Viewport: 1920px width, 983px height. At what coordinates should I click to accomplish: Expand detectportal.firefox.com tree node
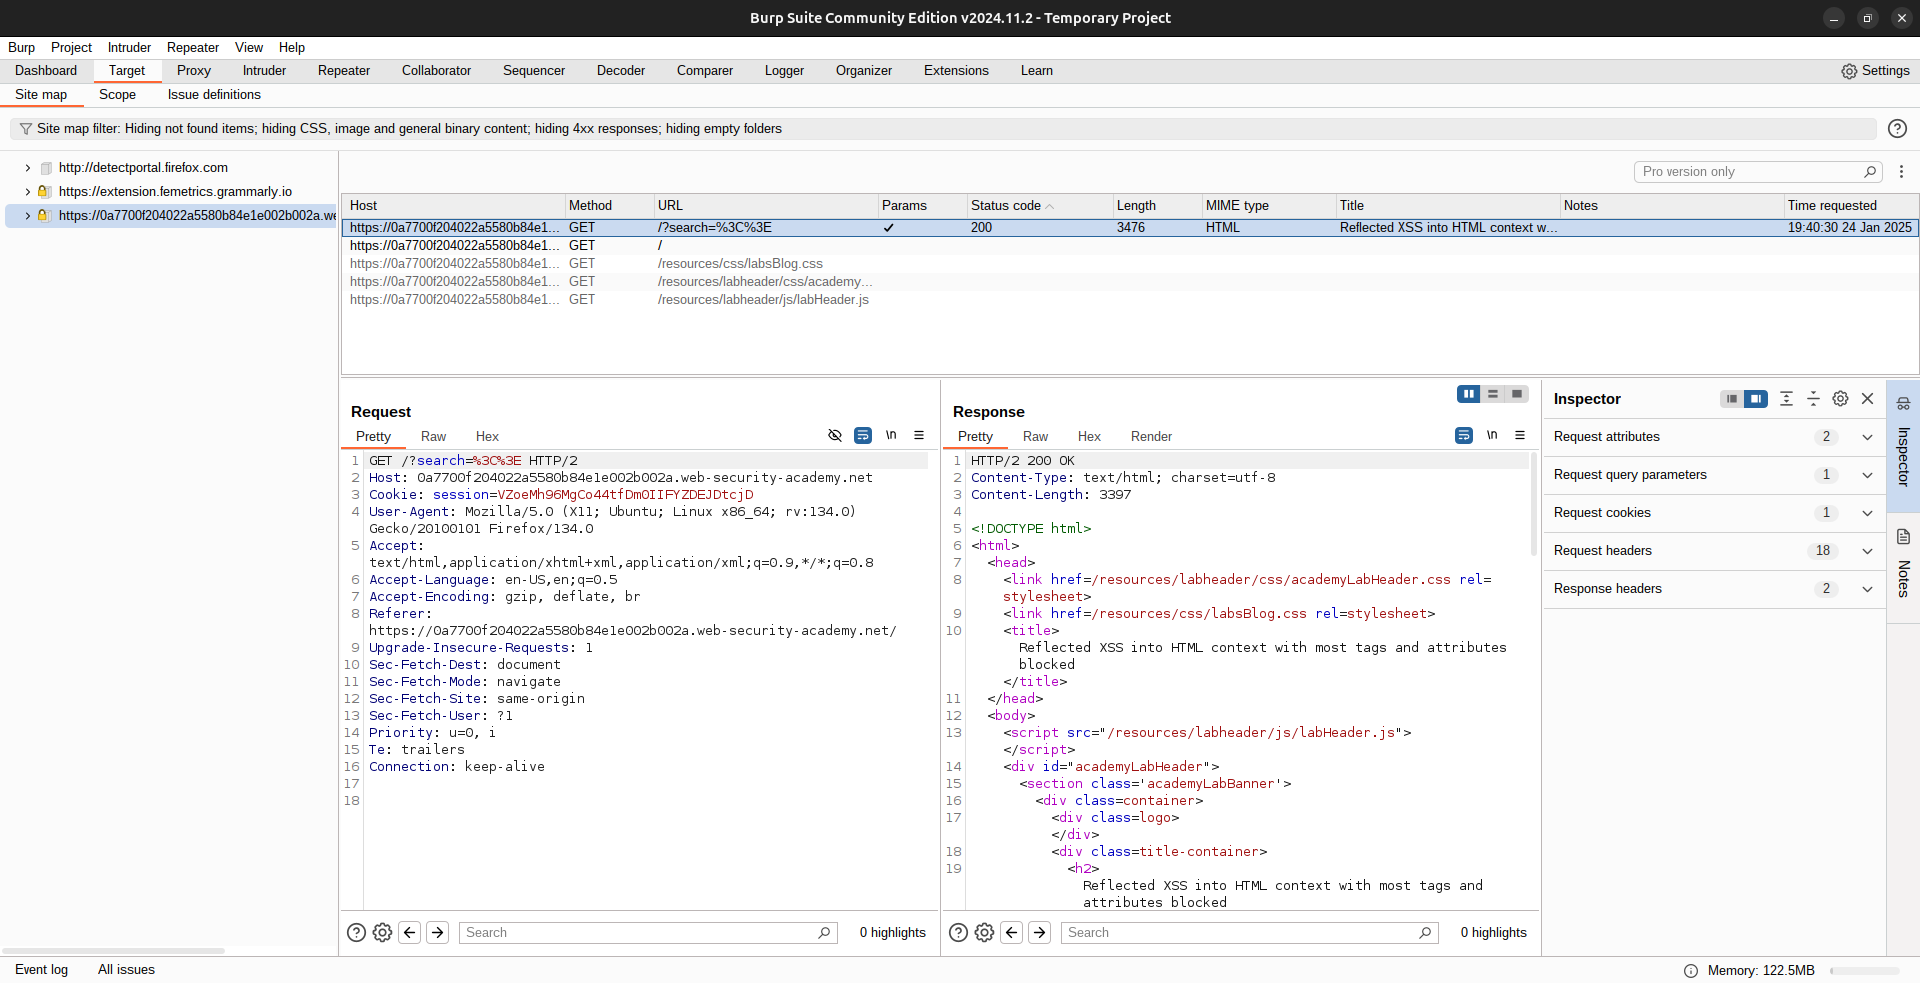[x=27, y=168]
